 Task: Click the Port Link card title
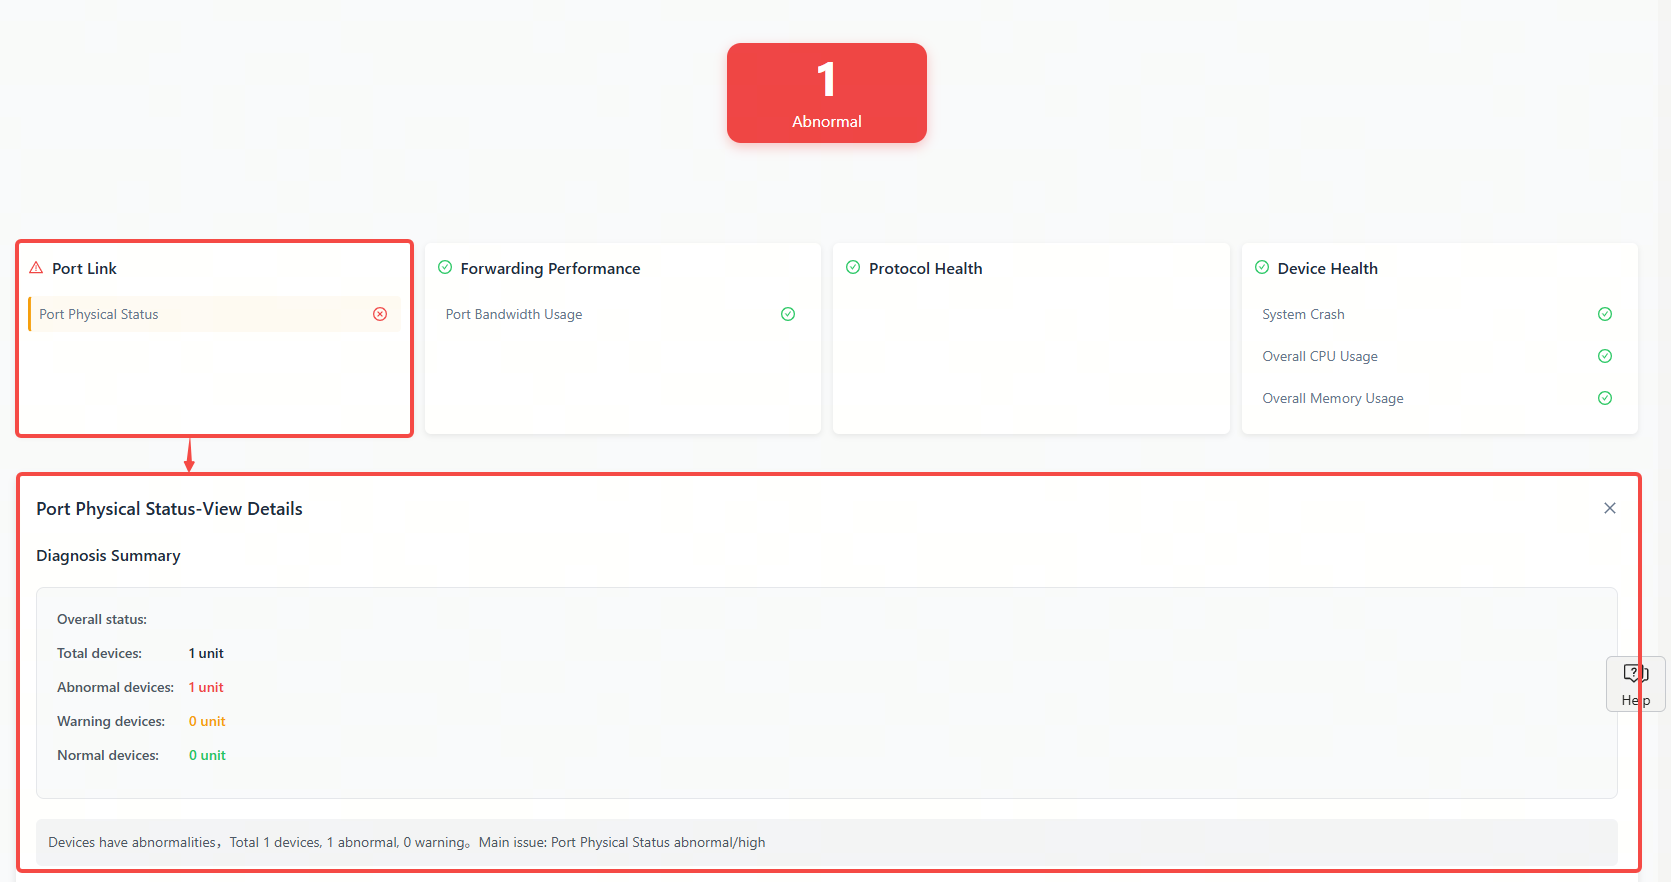[x=85, y=268]
